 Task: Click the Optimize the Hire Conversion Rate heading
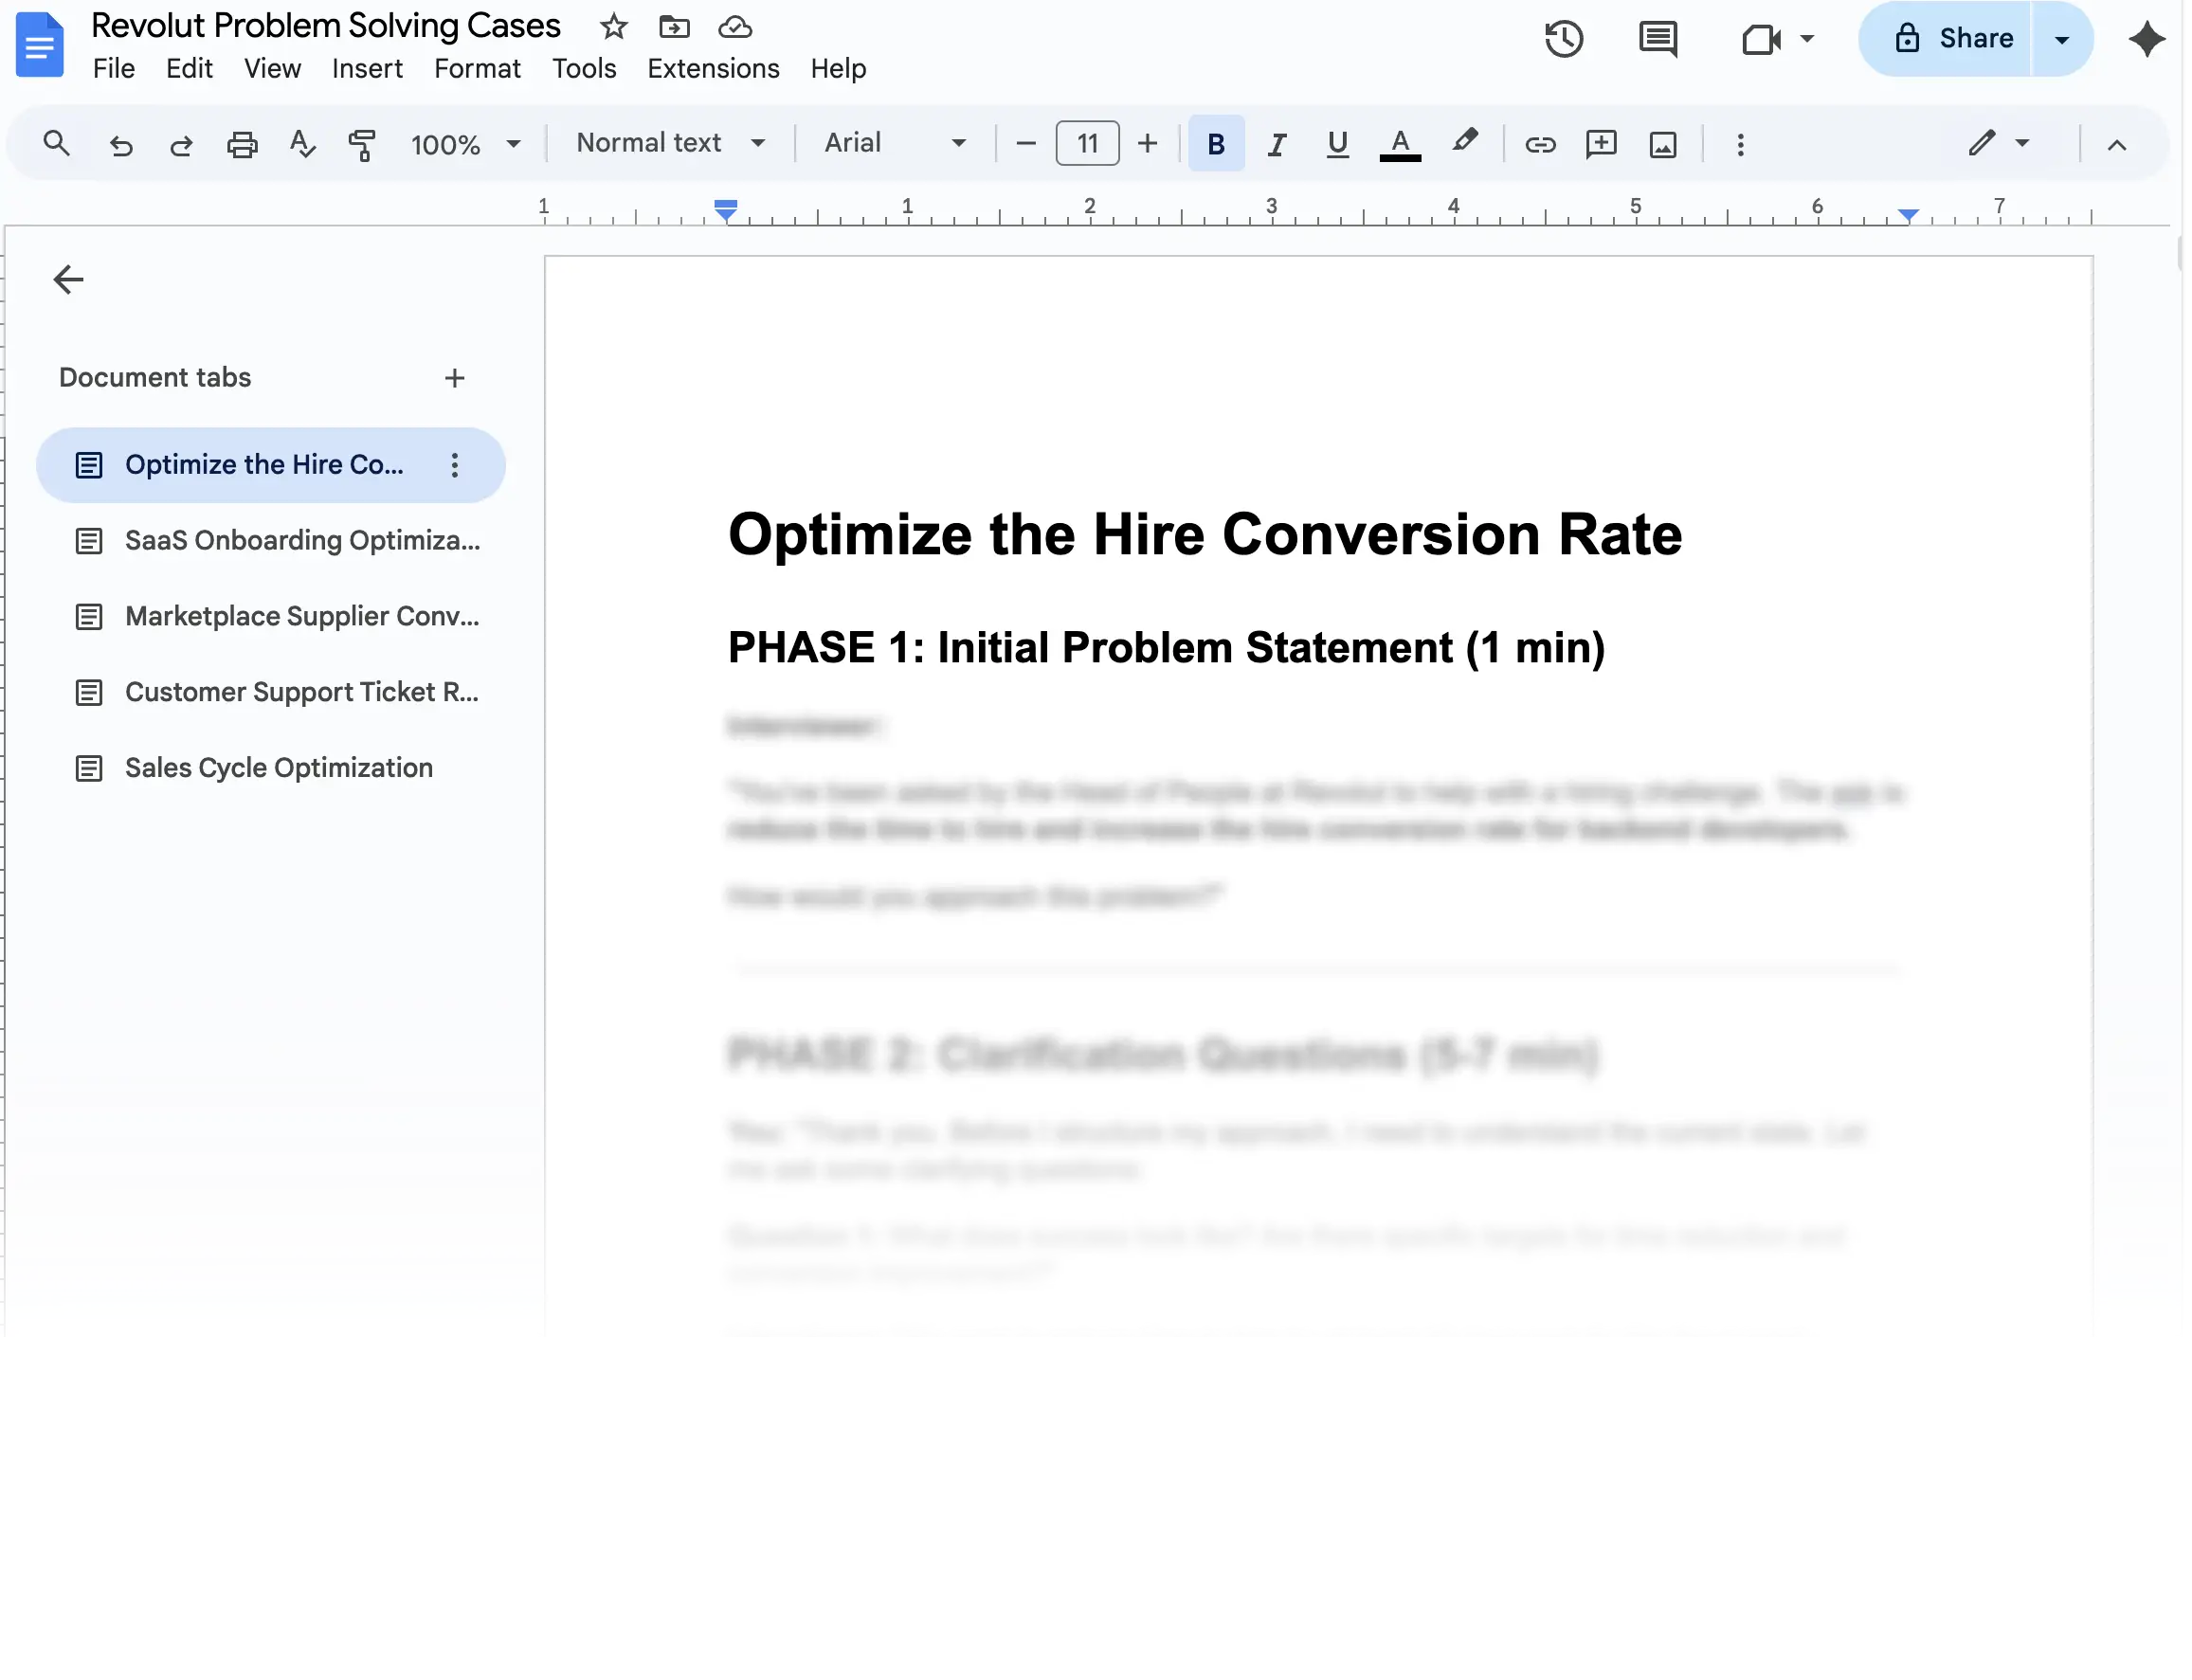pyautogui.click(x=1205, y=534)
